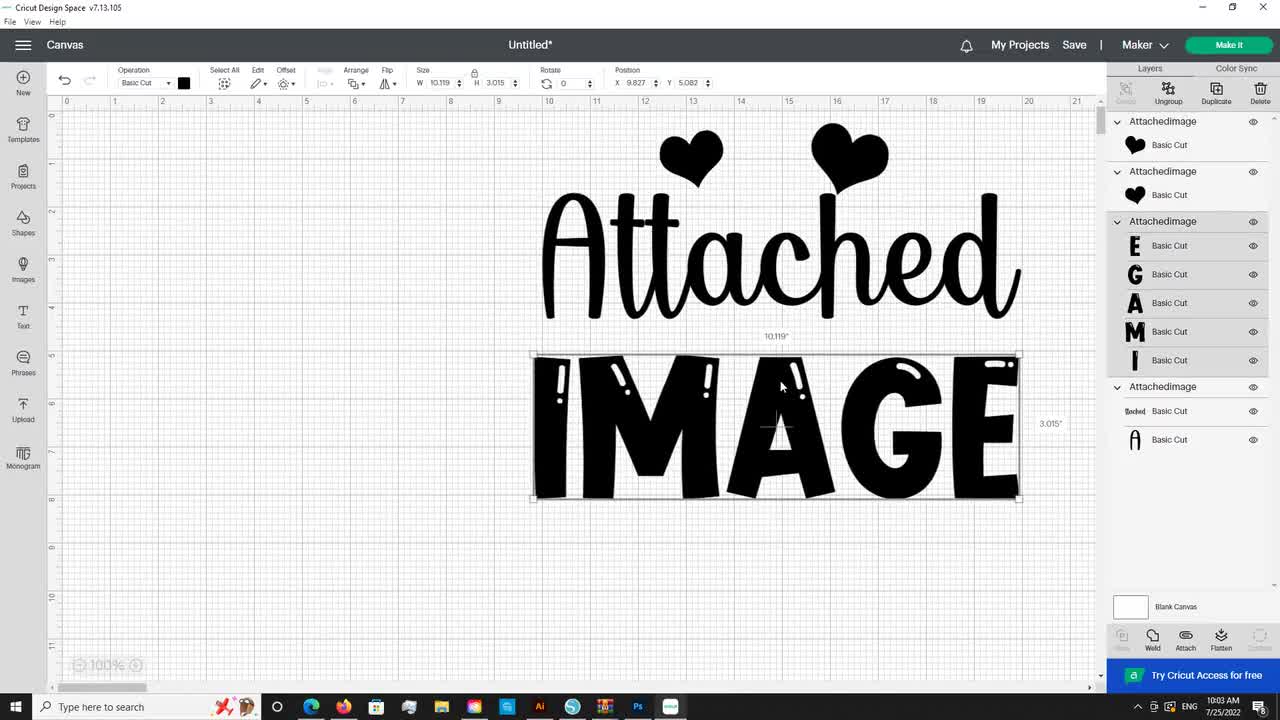Open Adobe Illustrator from the taskbar

click(539, 707)
